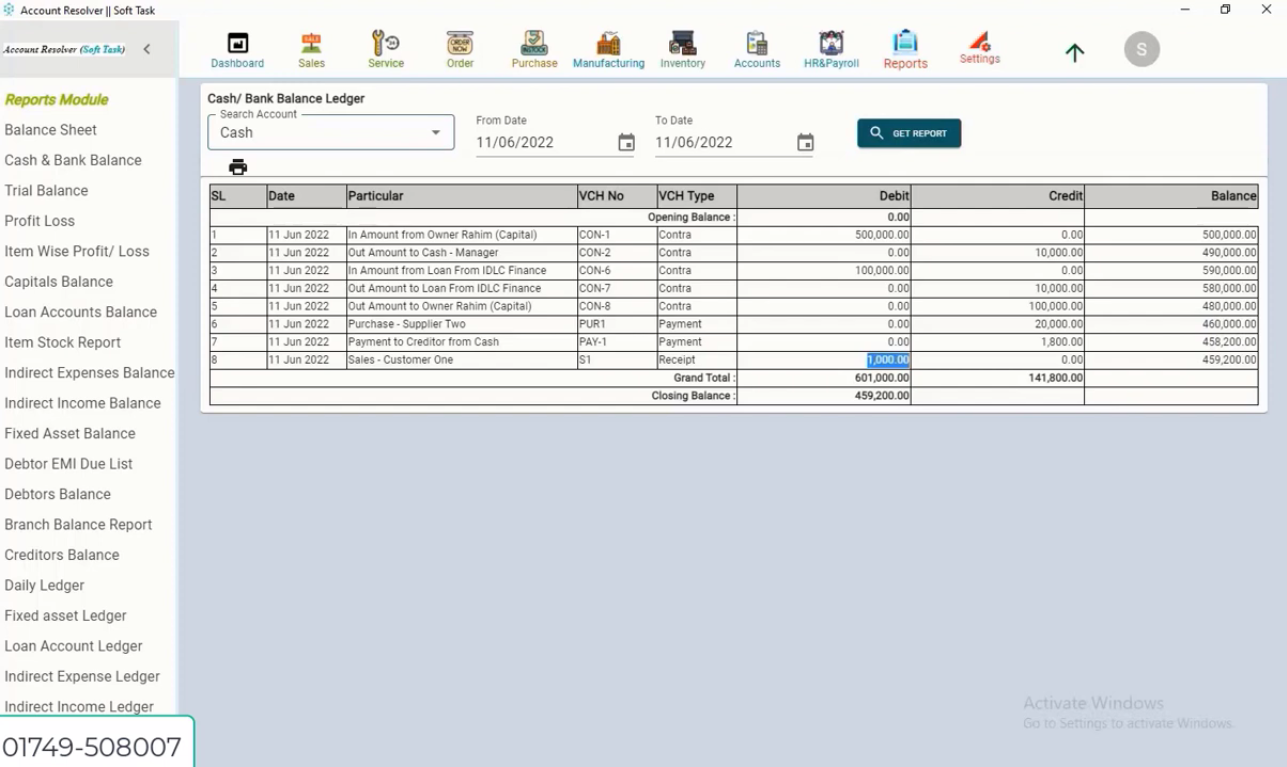Image resolution: width=1287 pixels, height=767 pixels.
Task: Open the Order module
Action: [x=459, y=48]
